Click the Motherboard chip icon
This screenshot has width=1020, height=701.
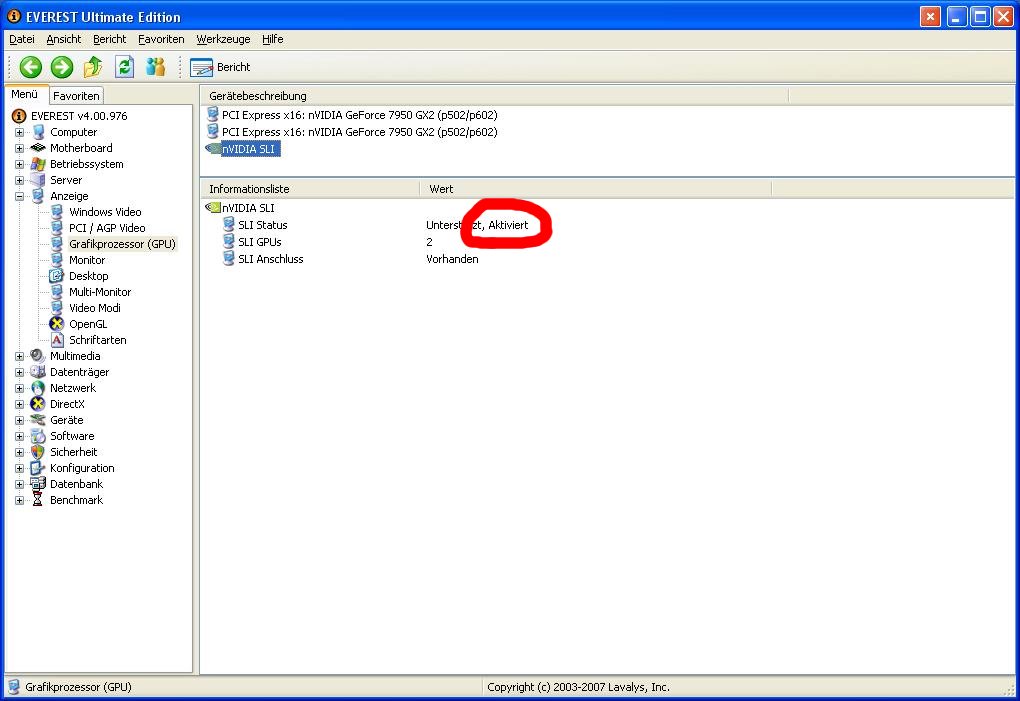[x=38, y=148]
